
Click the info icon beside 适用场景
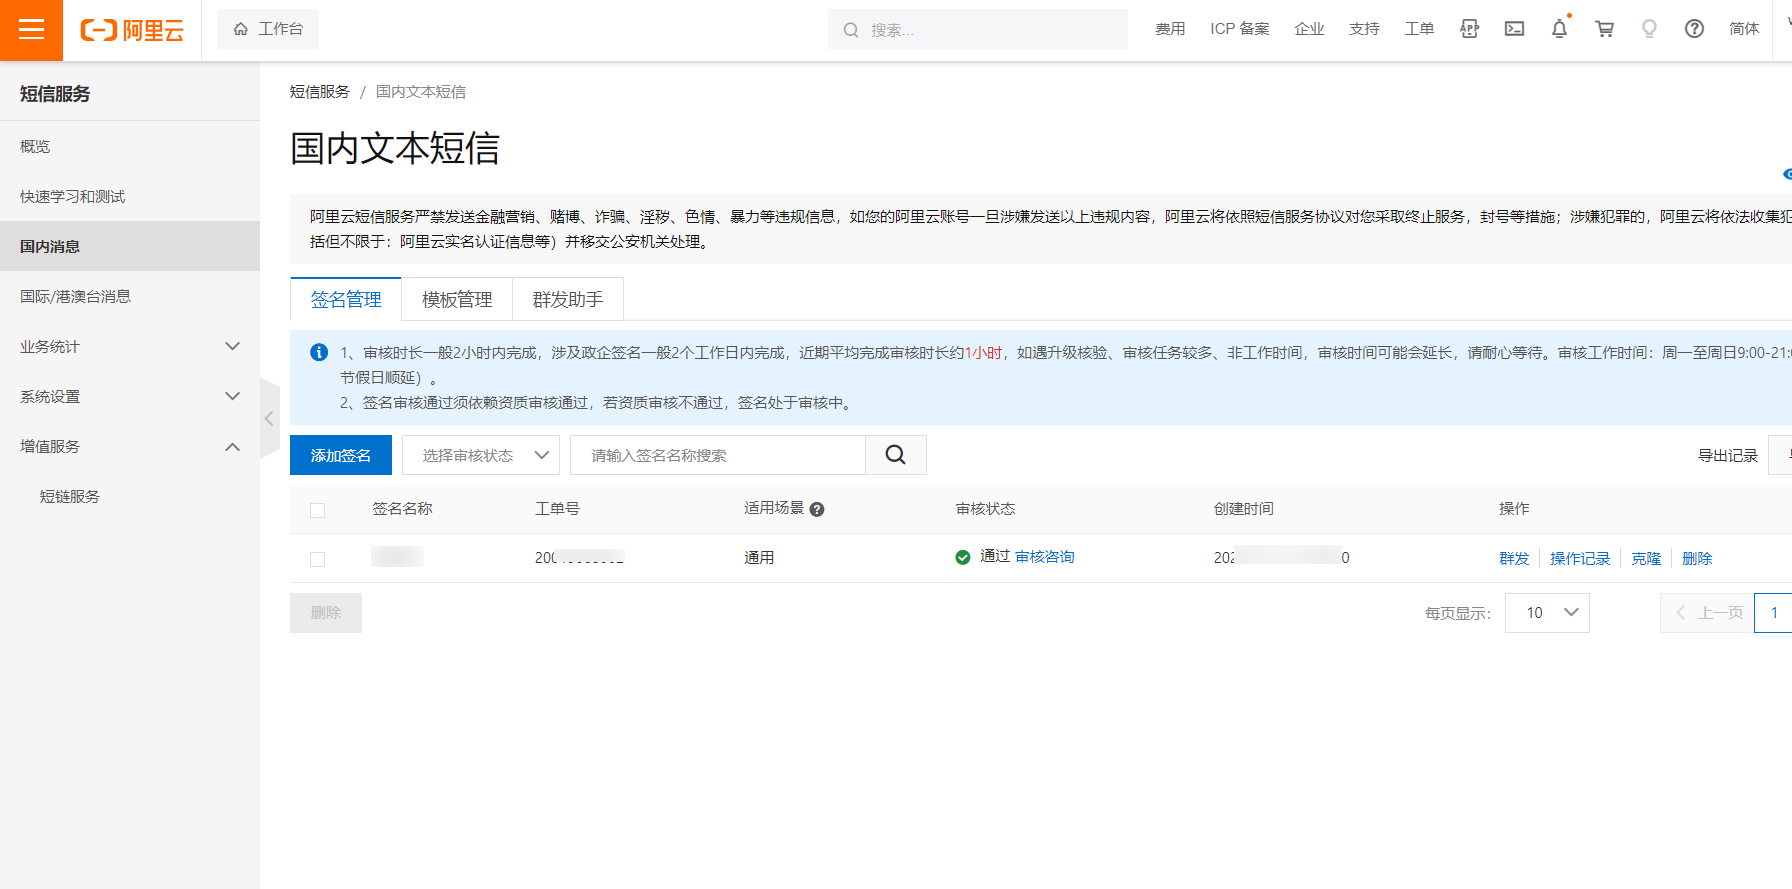[817, 509]
